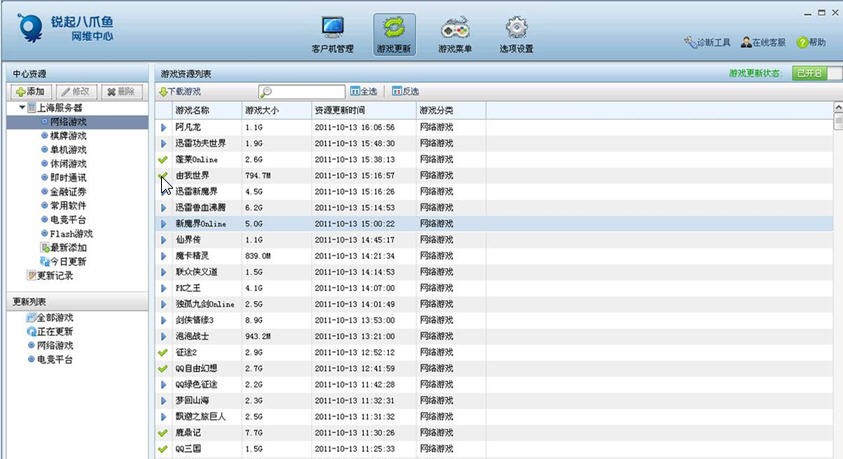Screen dimensions: 843x459
Task: Select 网络游戏 under 上海服务器
Action: point(68,122)
